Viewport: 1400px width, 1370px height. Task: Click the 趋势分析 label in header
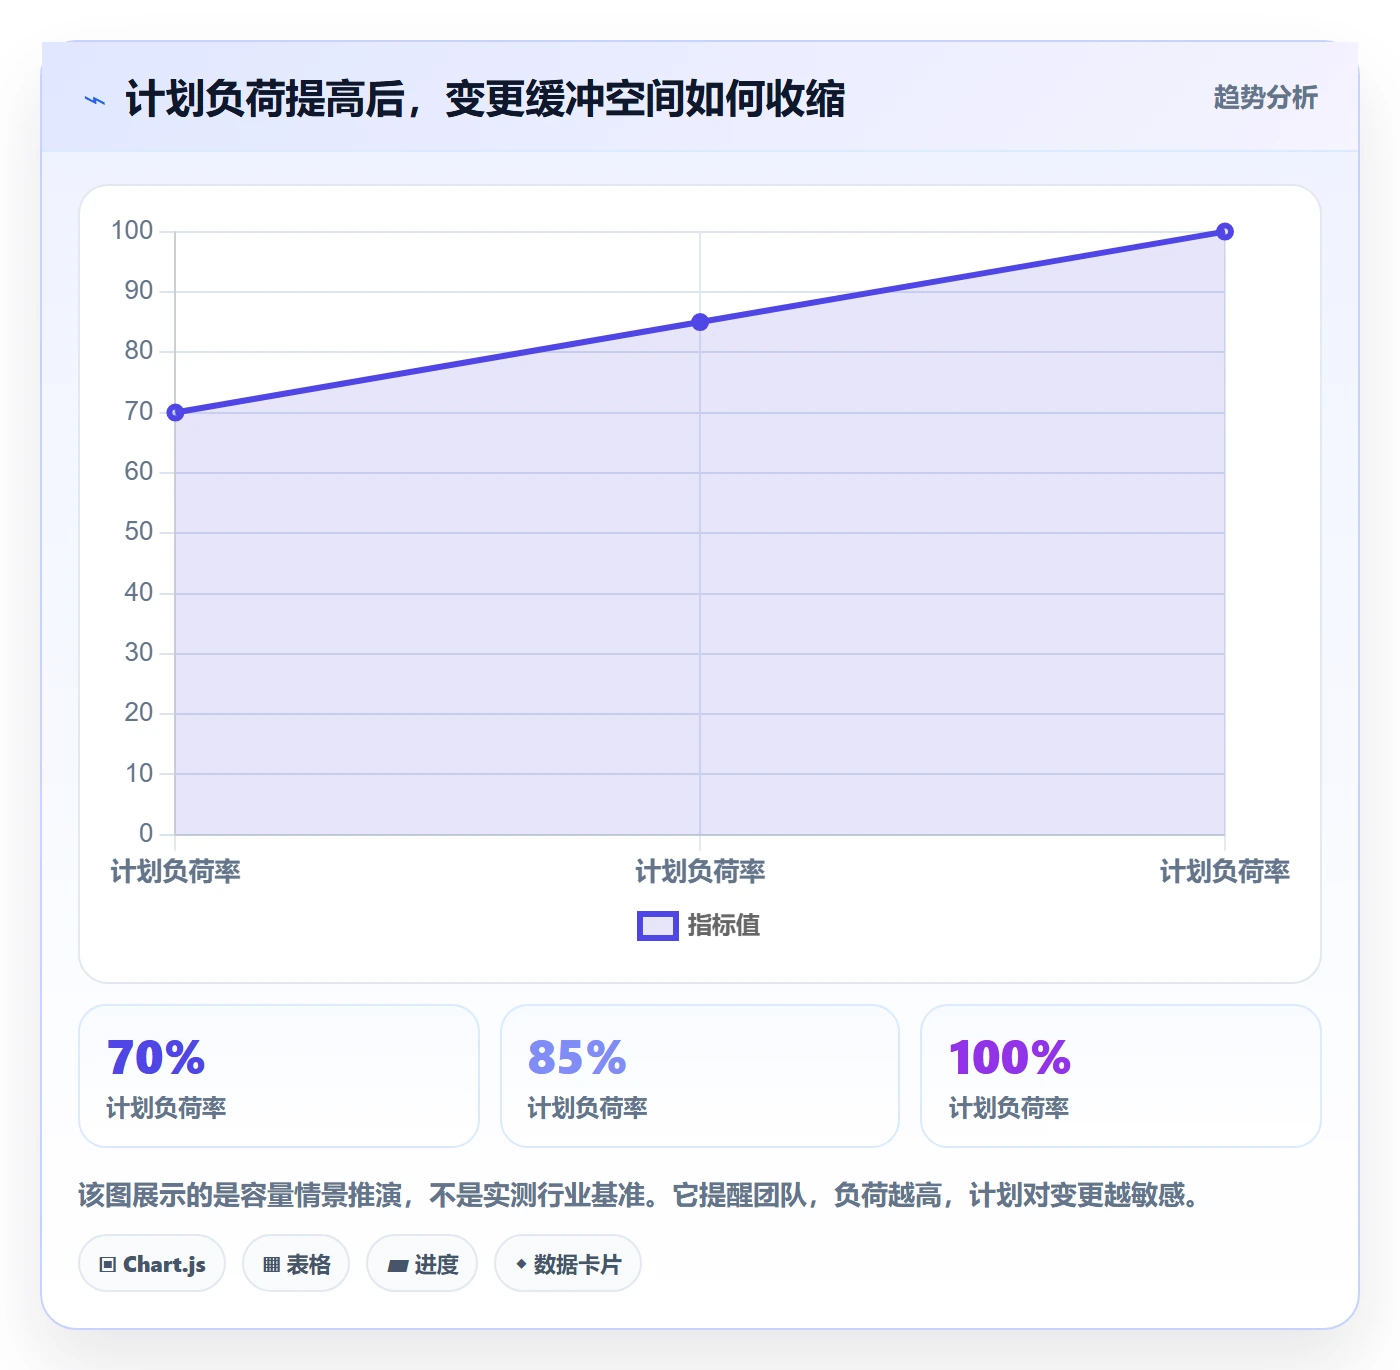pos(1265,97)
